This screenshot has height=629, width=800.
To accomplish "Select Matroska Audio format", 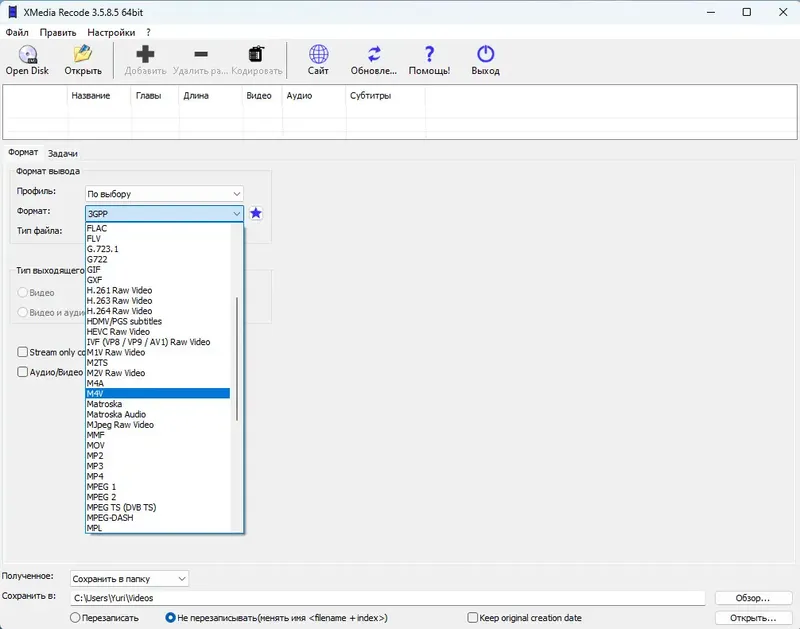I will [158, 414].
